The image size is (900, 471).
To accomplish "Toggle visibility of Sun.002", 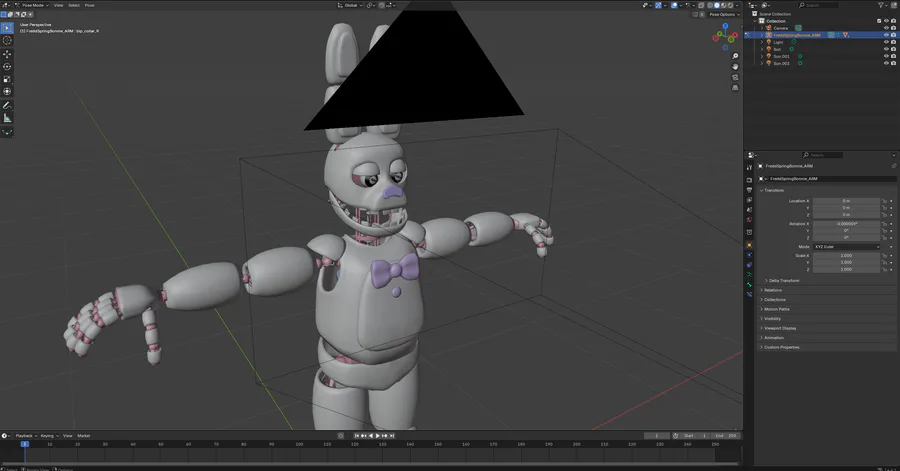I will pos(886,63).
